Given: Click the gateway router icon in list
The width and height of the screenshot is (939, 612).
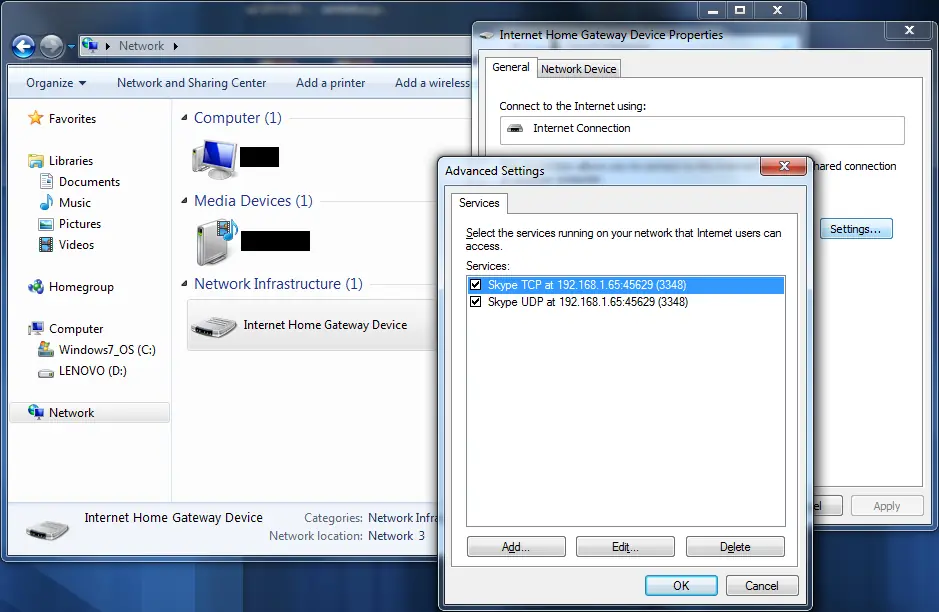Looking at the screenshot, I should 214,326.
